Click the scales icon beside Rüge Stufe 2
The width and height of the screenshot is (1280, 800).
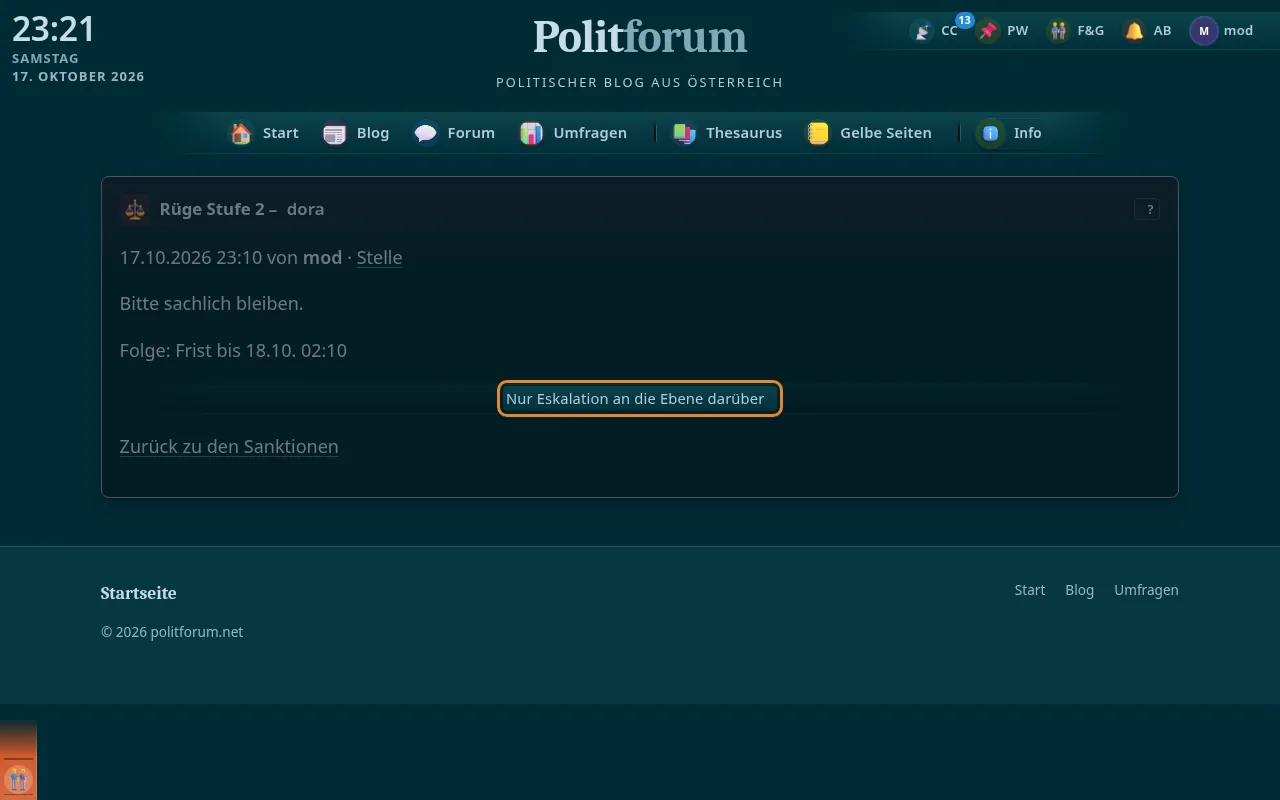point(135,209)
